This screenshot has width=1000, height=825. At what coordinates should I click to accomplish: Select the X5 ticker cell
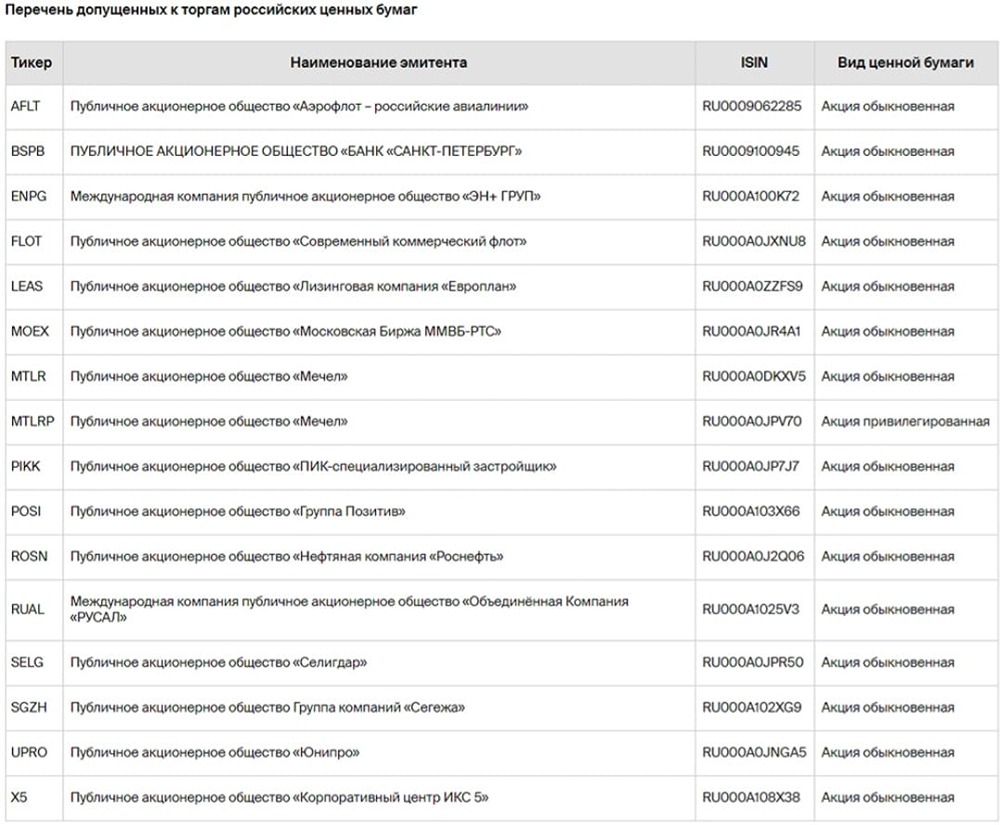pos(19,797)
